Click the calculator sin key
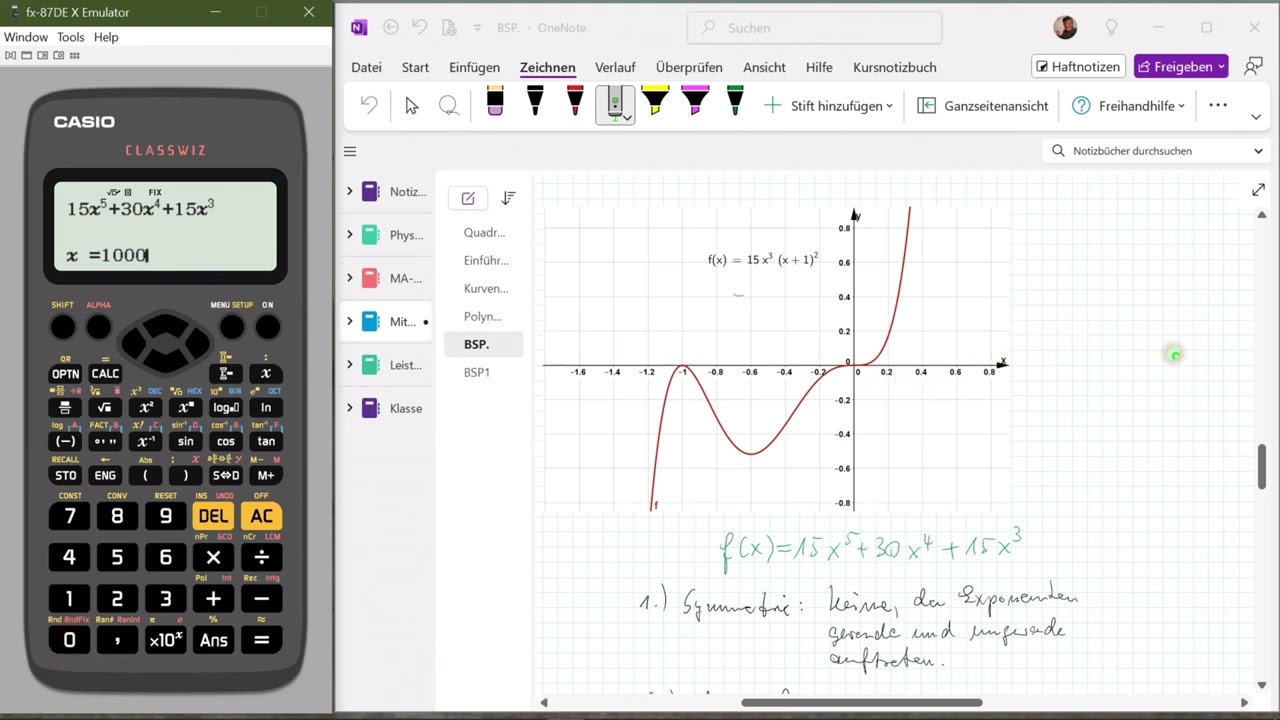 coord(185,441)
